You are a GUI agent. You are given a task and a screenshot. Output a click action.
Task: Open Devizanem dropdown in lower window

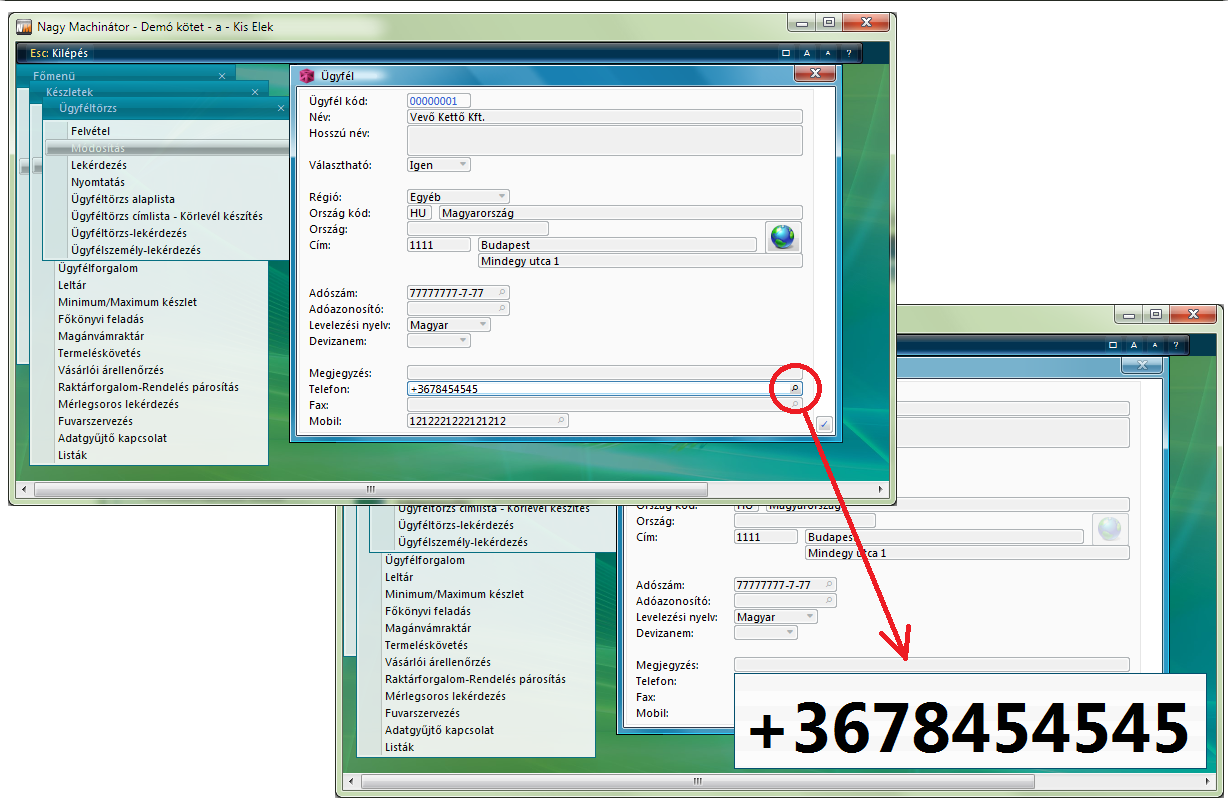(x=765, y=633)
